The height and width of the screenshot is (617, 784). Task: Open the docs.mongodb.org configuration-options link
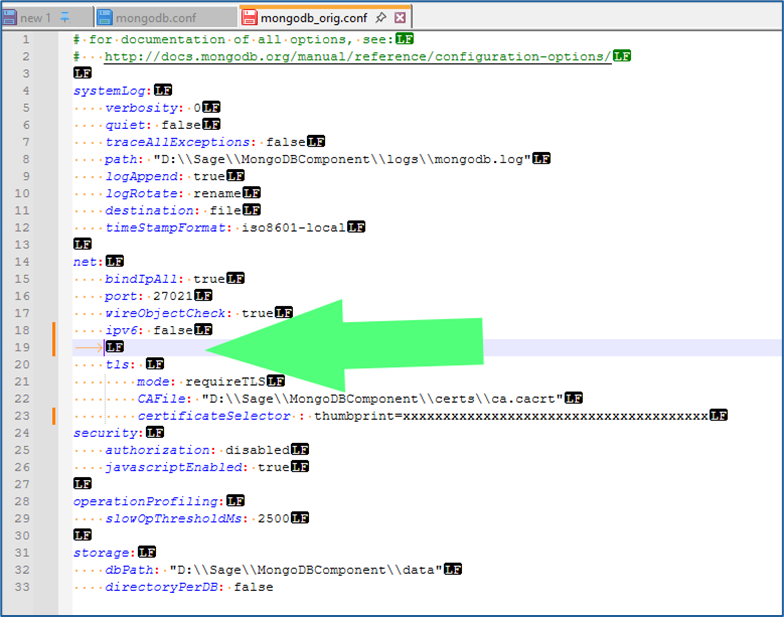(357, 56)
